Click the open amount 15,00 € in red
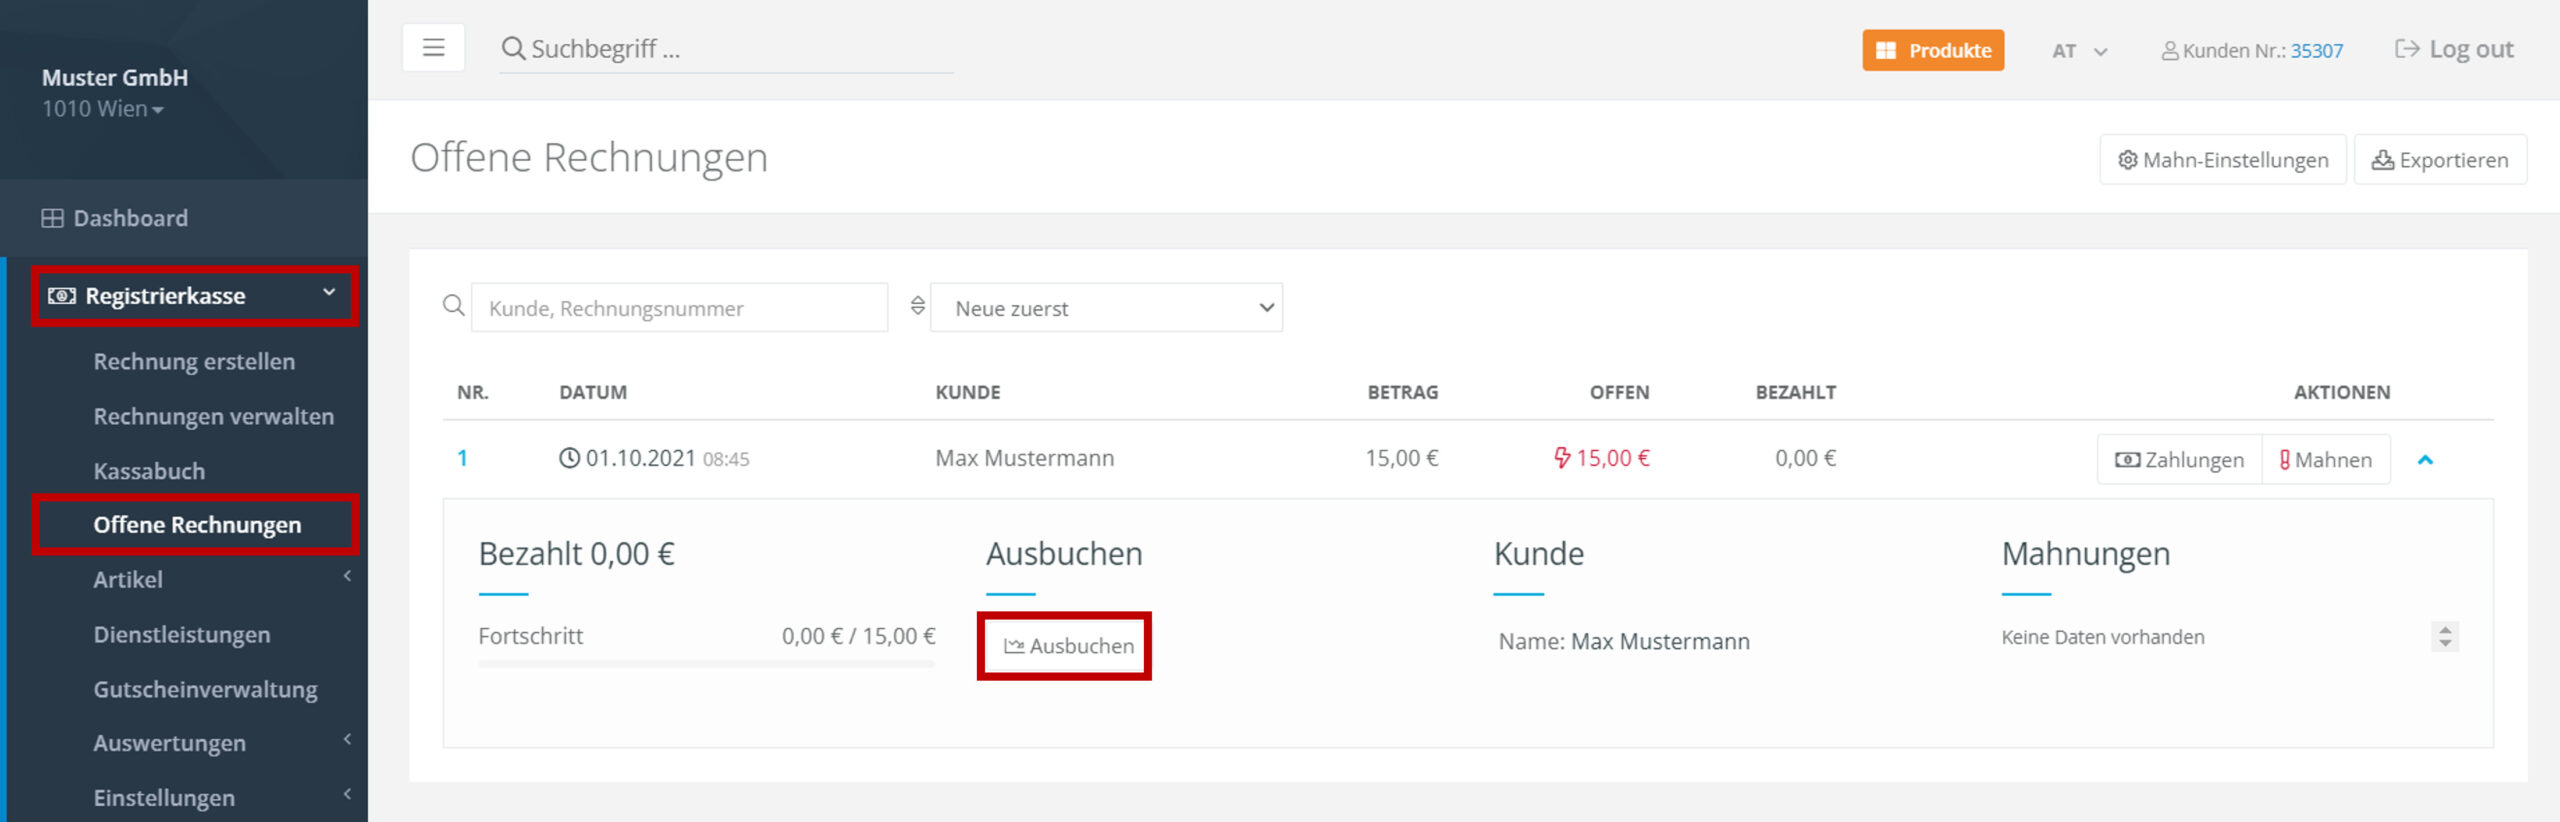The width and height of the screenshot is (2560, 822). point(1601,458)
